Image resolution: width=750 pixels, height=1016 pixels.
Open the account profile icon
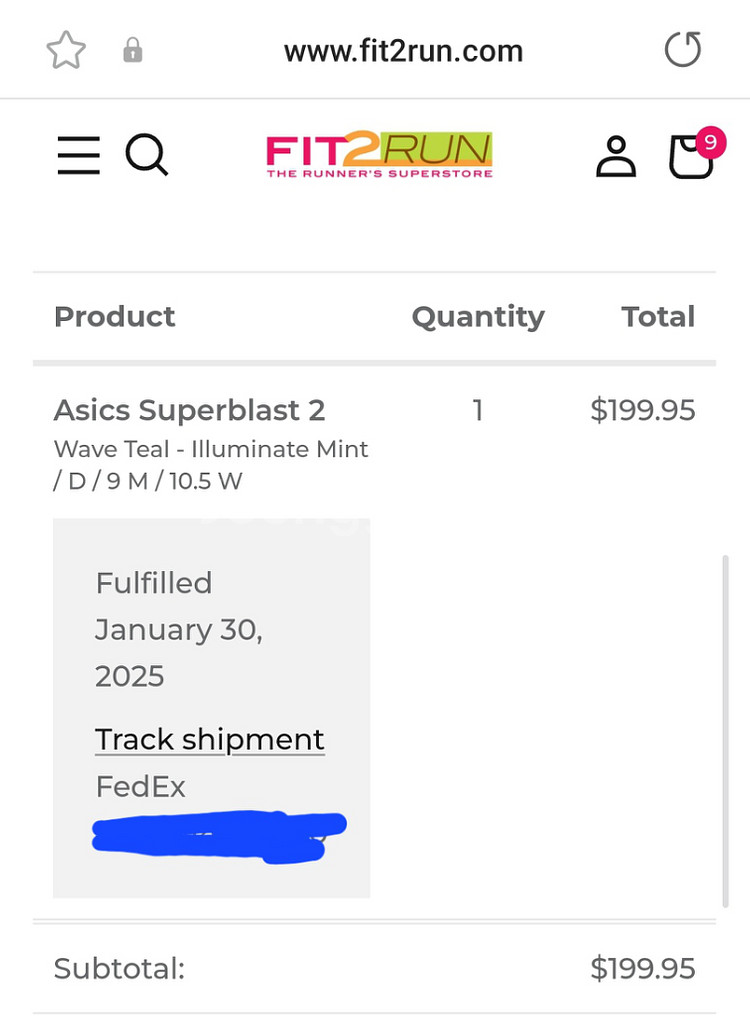(616, 156)
